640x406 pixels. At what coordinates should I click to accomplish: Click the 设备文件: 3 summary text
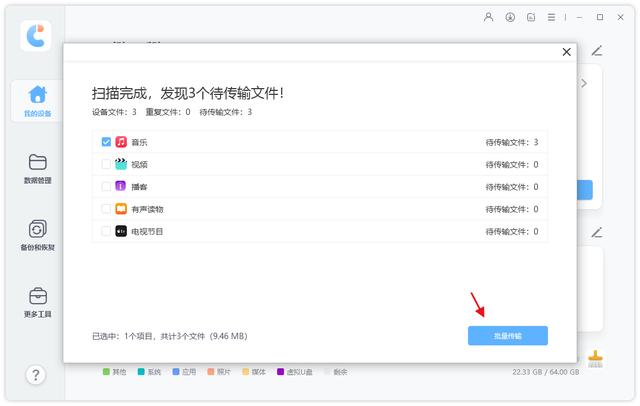(114, 112)
